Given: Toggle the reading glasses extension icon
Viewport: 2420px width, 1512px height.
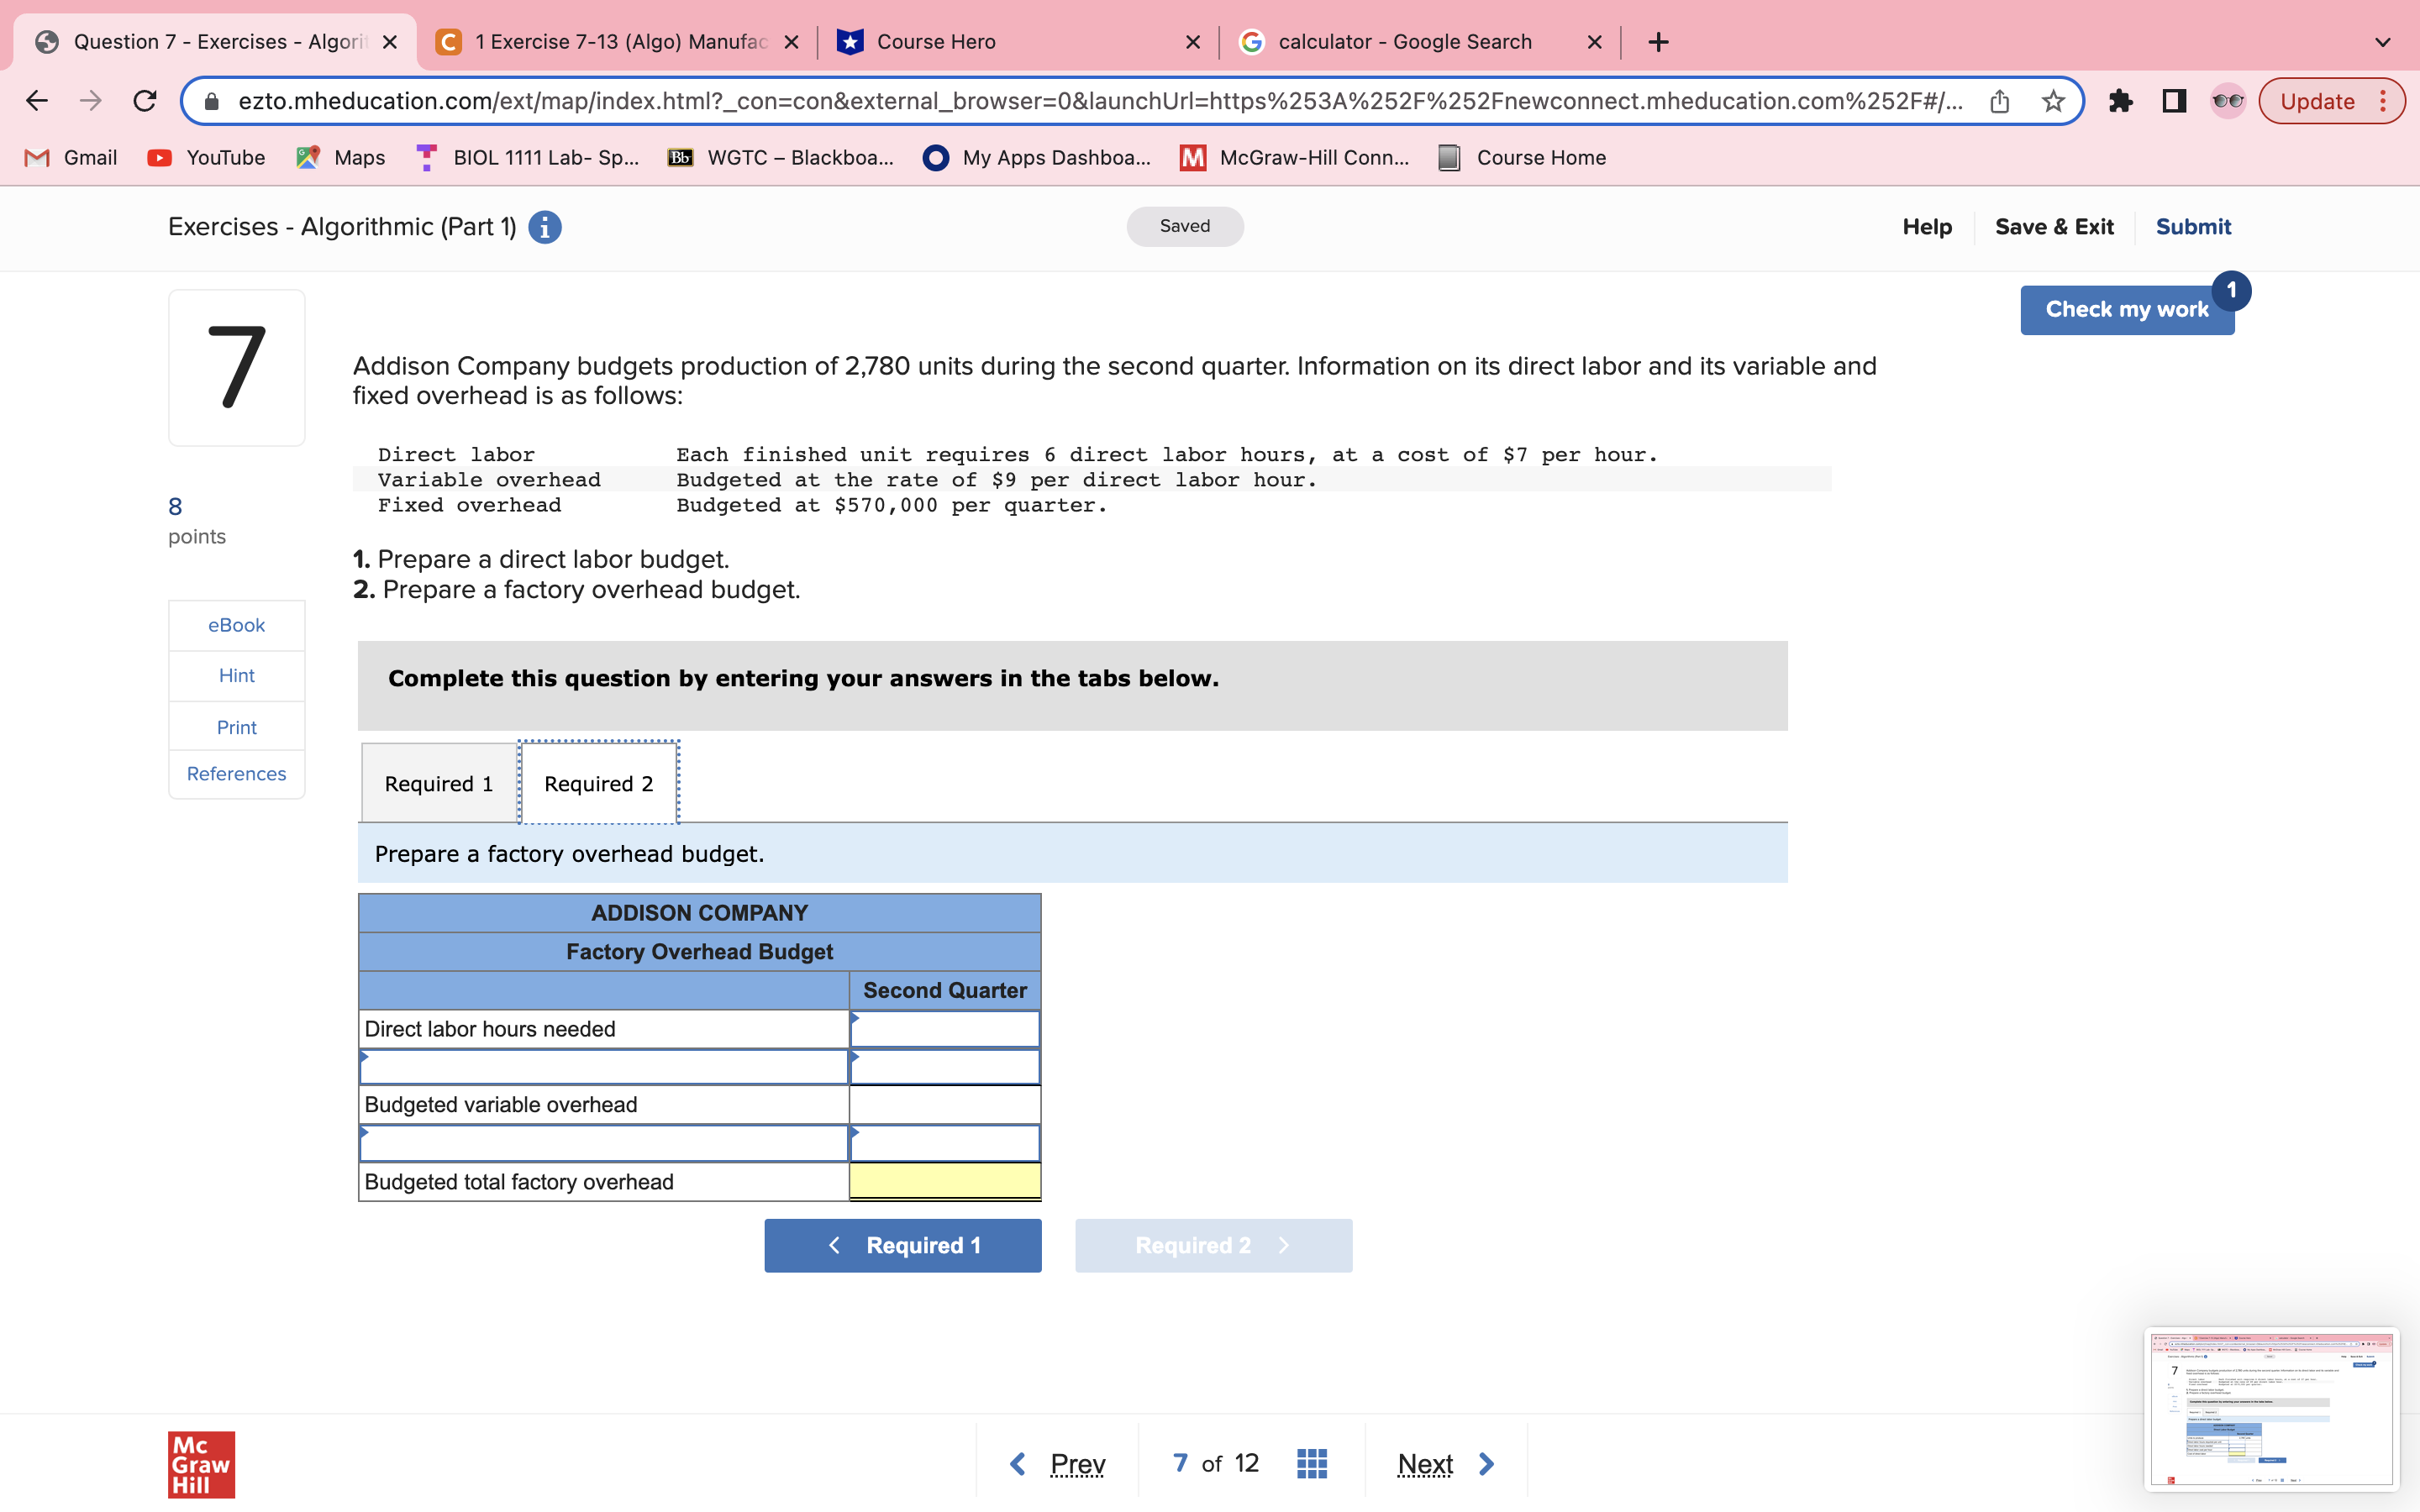Looking at the screenshot, I should [2227, 100].
